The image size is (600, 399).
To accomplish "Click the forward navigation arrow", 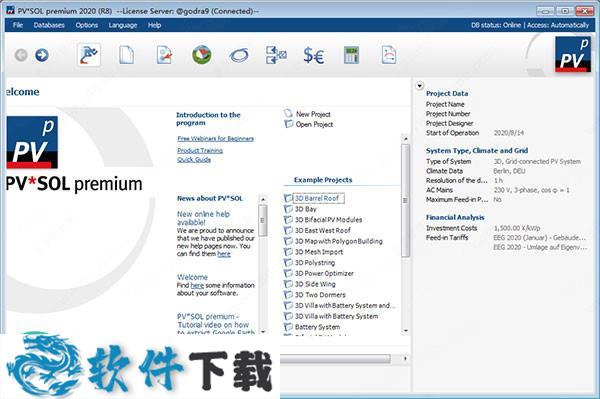I will coord(42,55).
